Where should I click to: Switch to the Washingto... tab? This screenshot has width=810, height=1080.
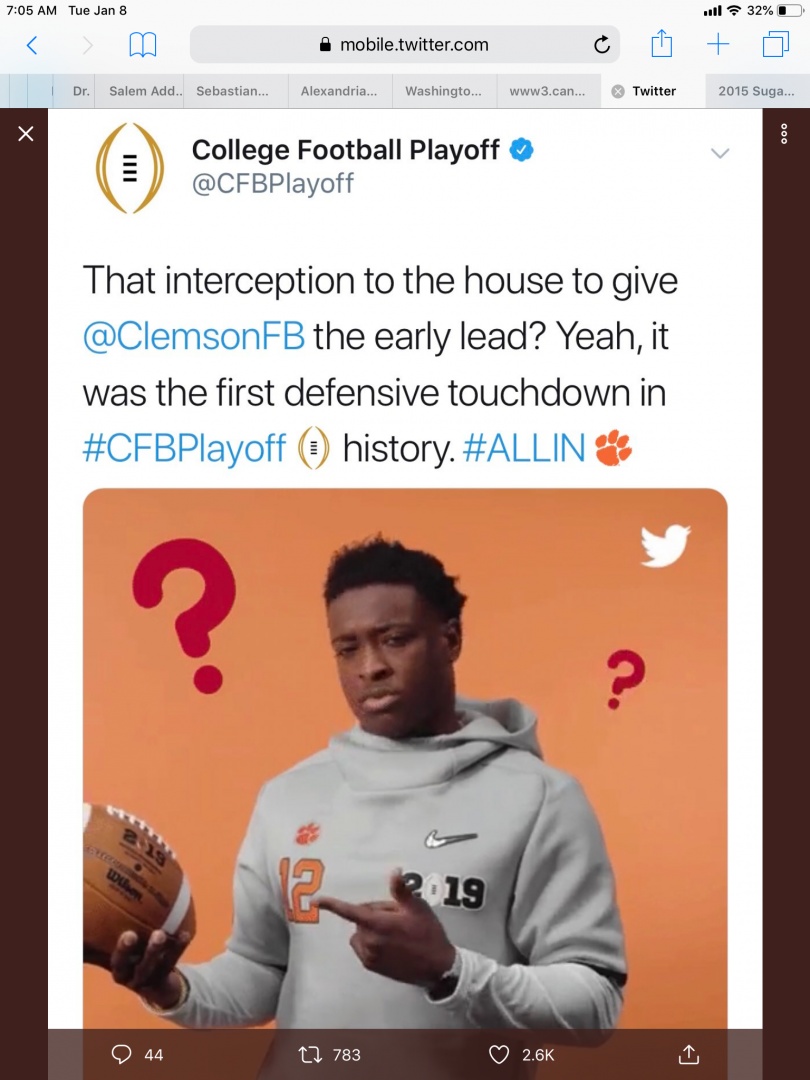(443, 91)
